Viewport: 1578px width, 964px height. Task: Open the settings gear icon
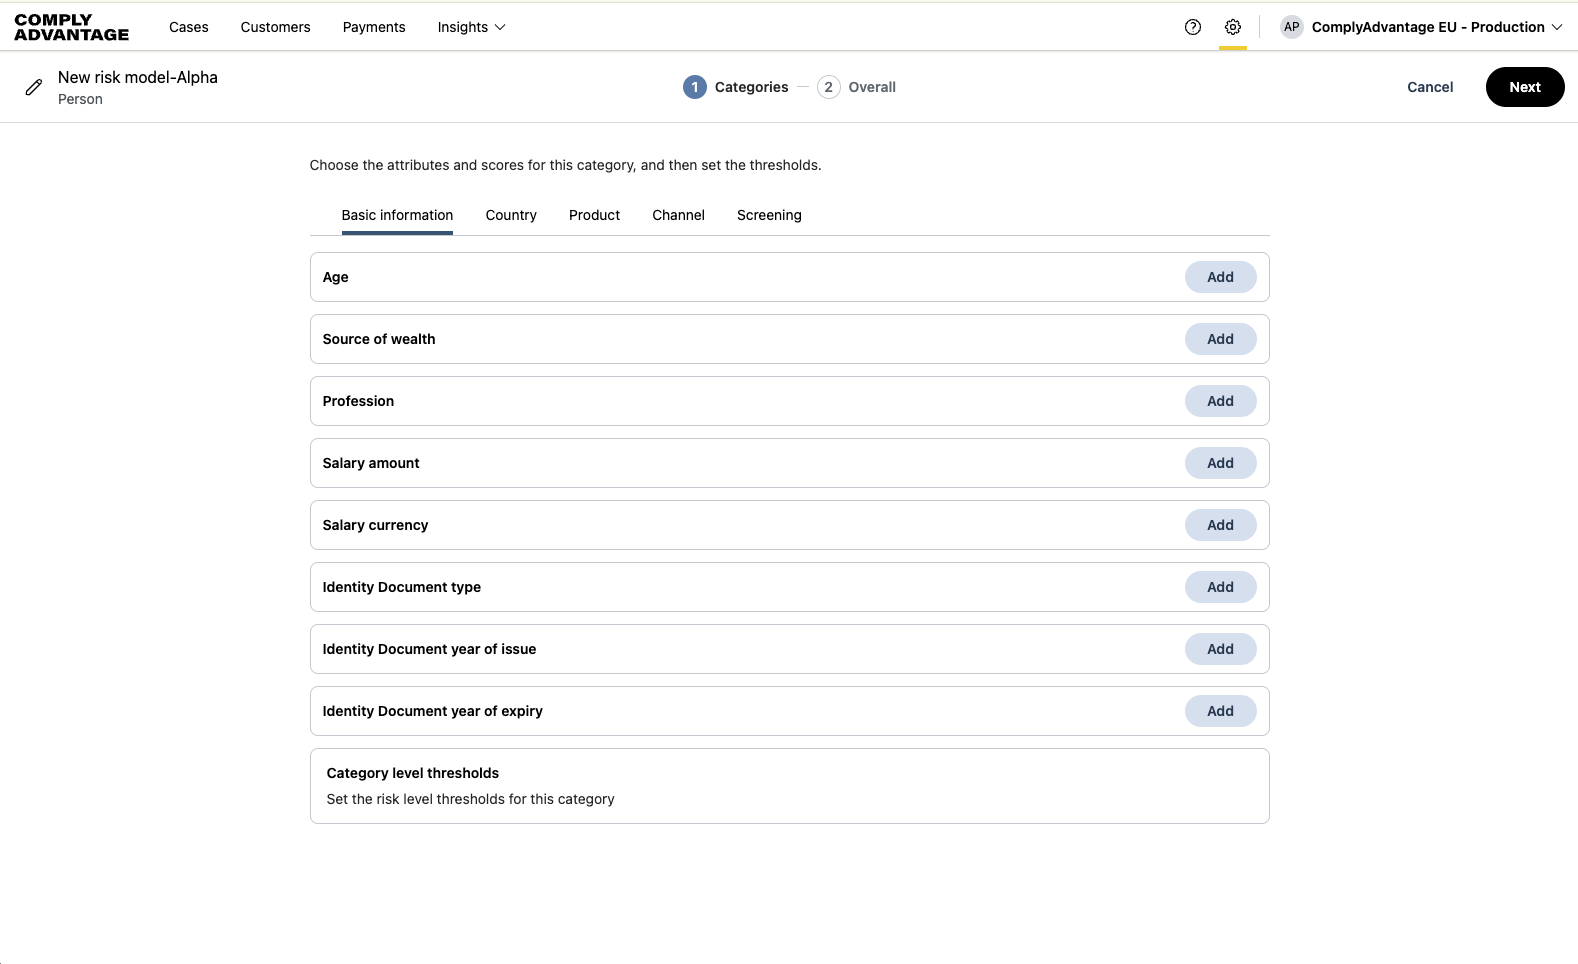click(x=1233, y=27)
